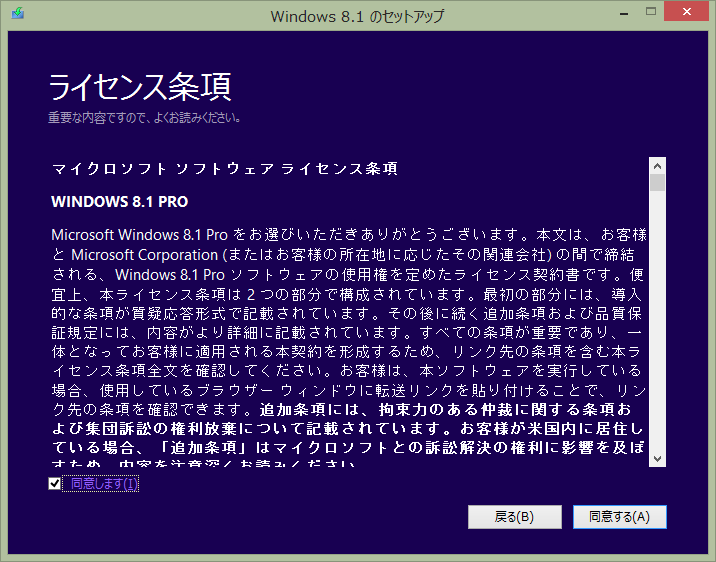
Task: Click the license text scroll up arrow
Action: (x=658, y=166)
